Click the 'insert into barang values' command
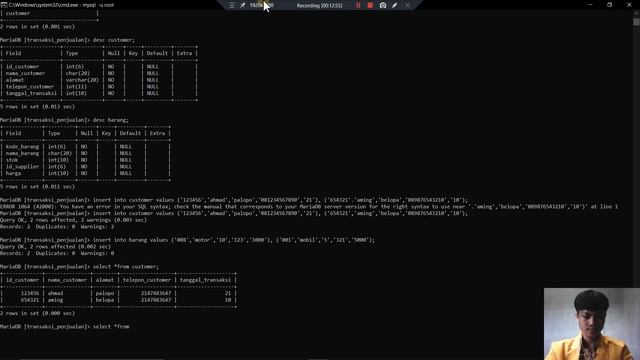 click(x=234, y=240)
